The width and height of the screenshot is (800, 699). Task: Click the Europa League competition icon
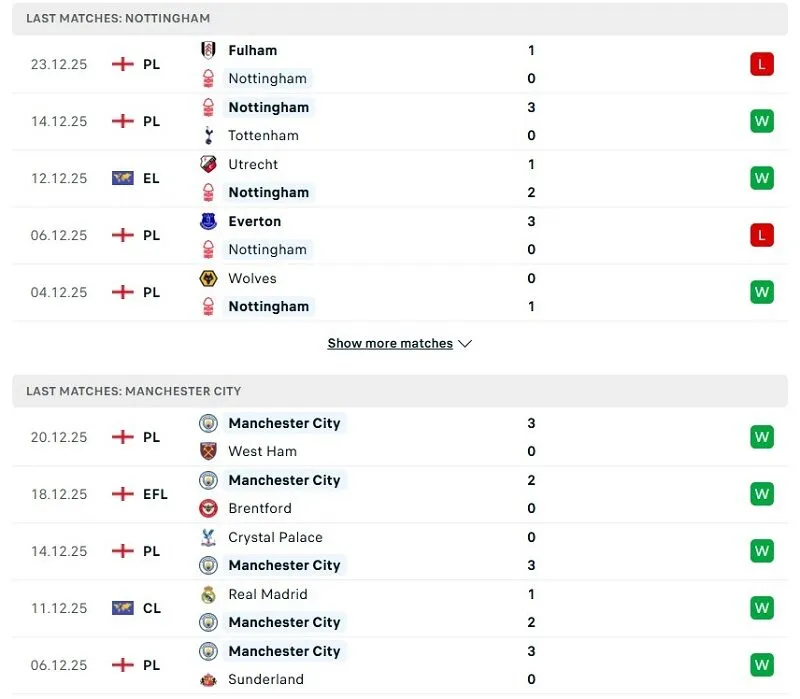pos(123,178)
